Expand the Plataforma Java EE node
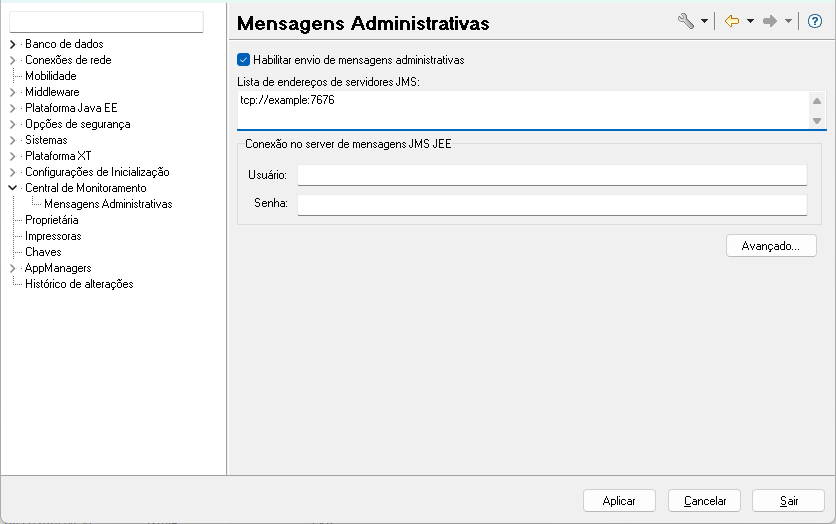 click(12, 108)
